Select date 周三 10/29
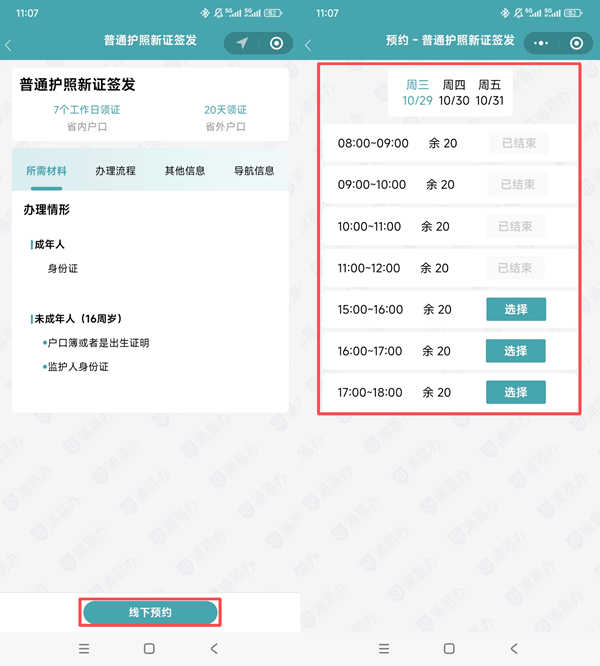 417,93
